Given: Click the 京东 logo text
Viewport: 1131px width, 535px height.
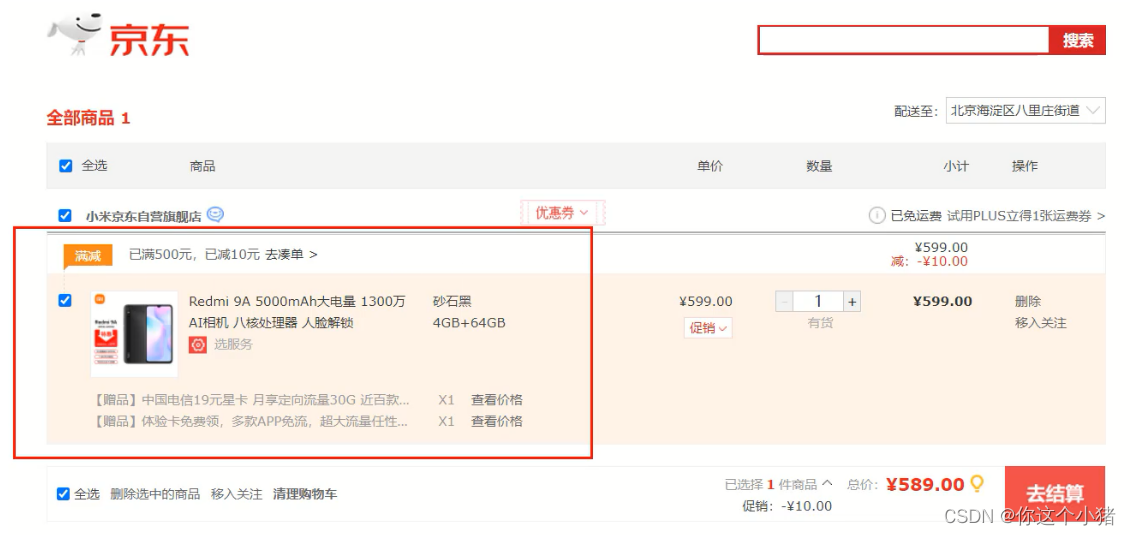Looking at the screenshot, I should (x=149, y=40).
